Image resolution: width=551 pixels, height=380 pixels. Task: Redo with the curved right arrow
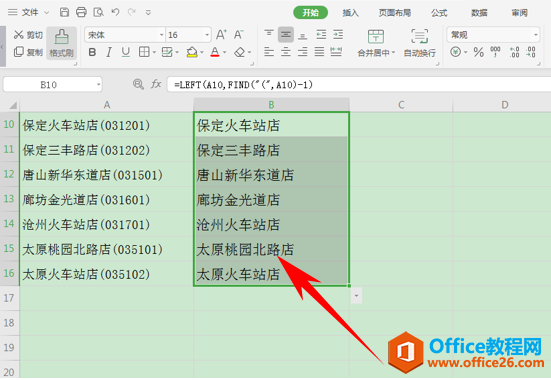tap(132, 12)
